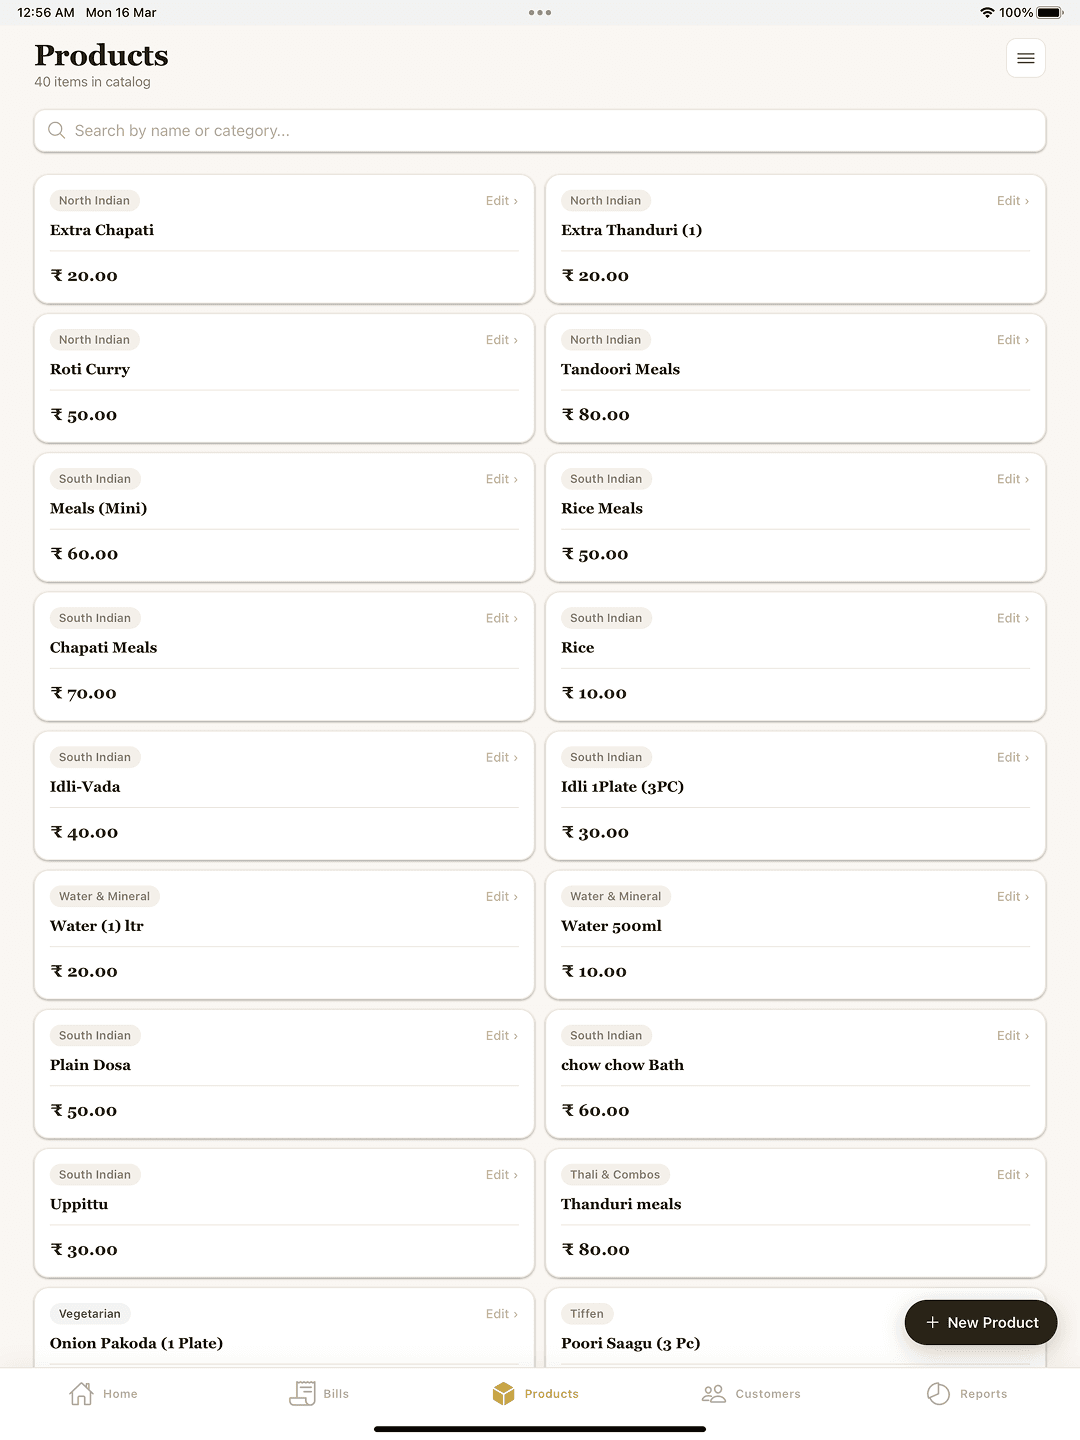Edit the Thanduri meals combo product

[x=1012, y=1175]
